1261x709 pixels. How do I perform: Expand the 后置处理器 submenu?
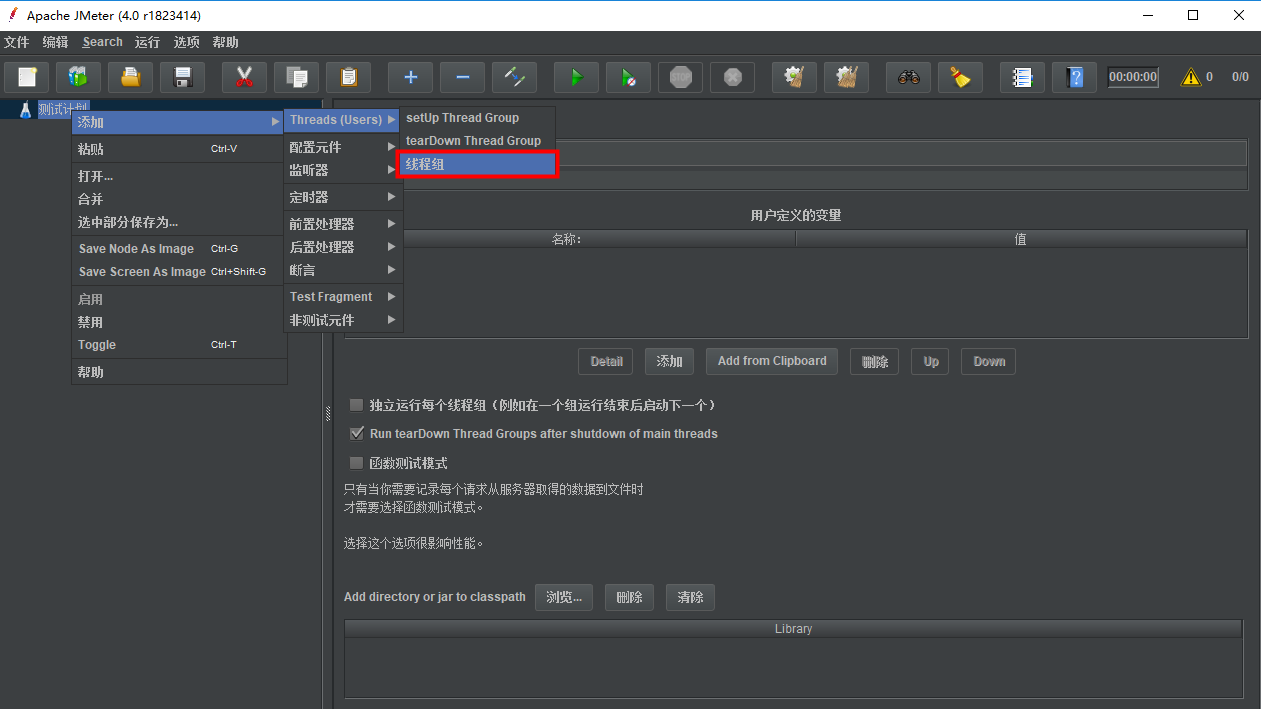tap(343, 247)
